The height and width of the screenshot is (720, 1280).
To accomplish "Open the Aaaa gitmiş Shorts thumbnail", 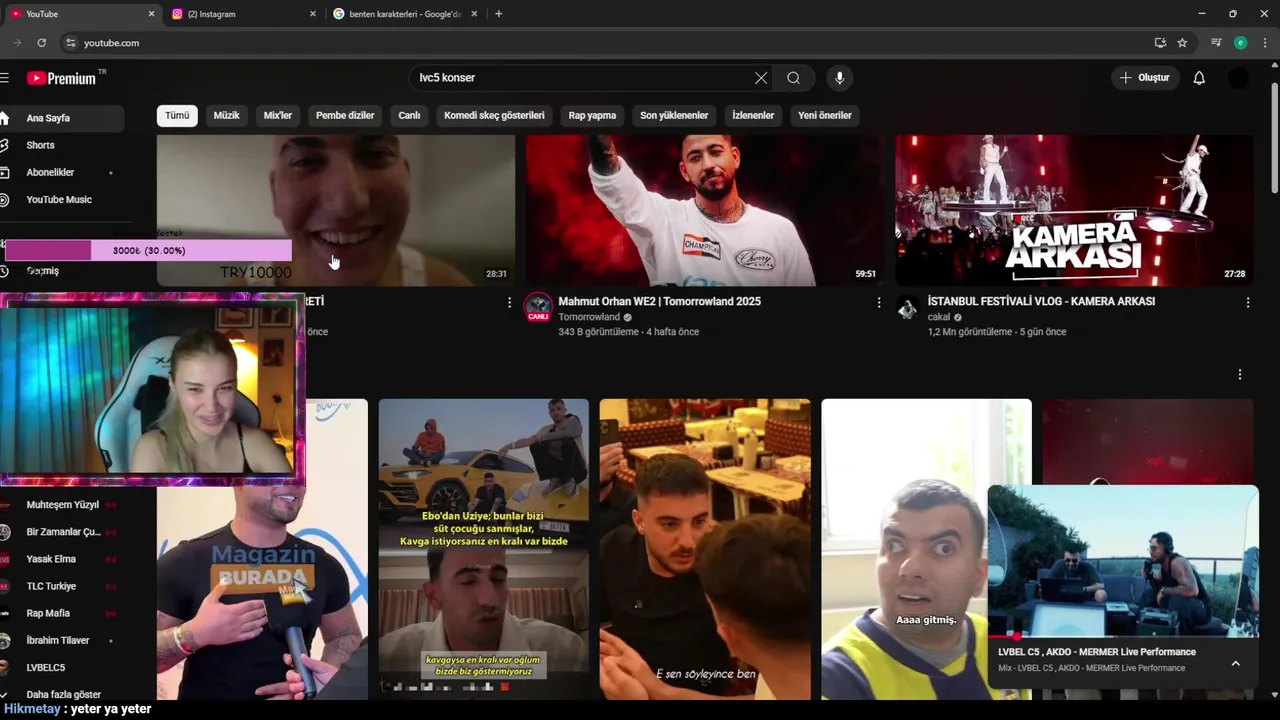I will [926, 549].
